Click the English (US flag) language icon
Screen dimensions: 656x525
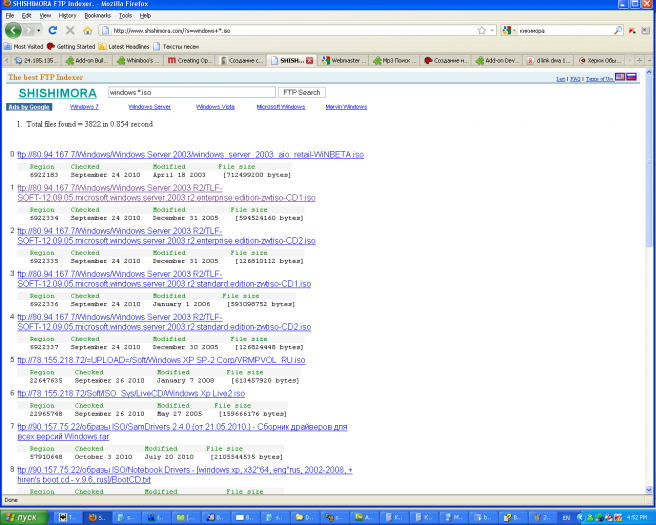pos(620,77)
